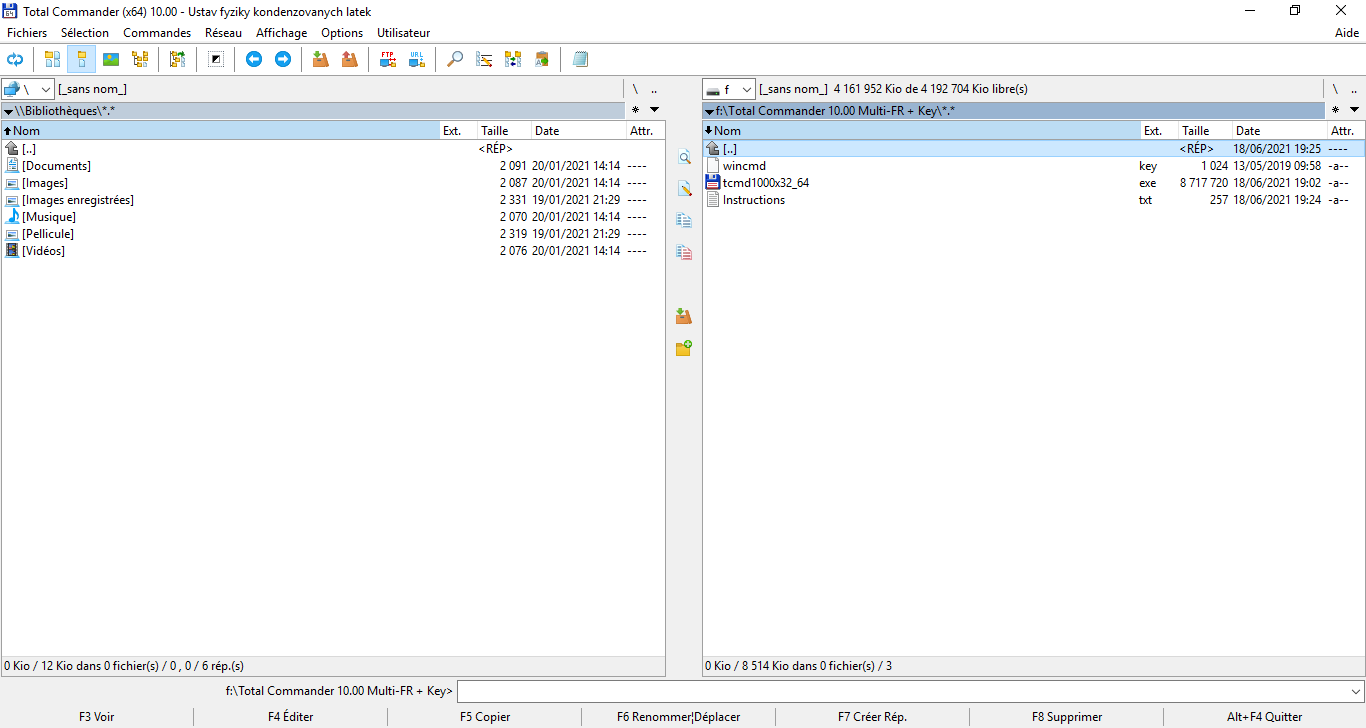Sort right panel by Ext. column header

[x=1159, y=131]
